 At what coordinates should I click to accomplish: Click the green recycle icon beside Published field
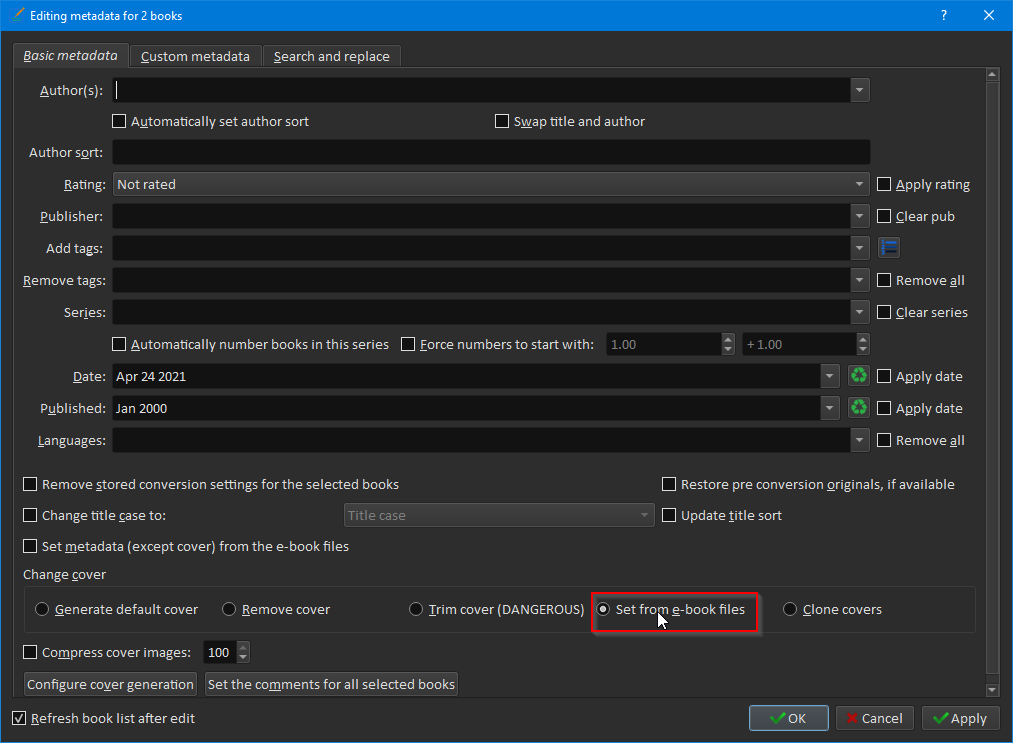[x=859, y=407]
